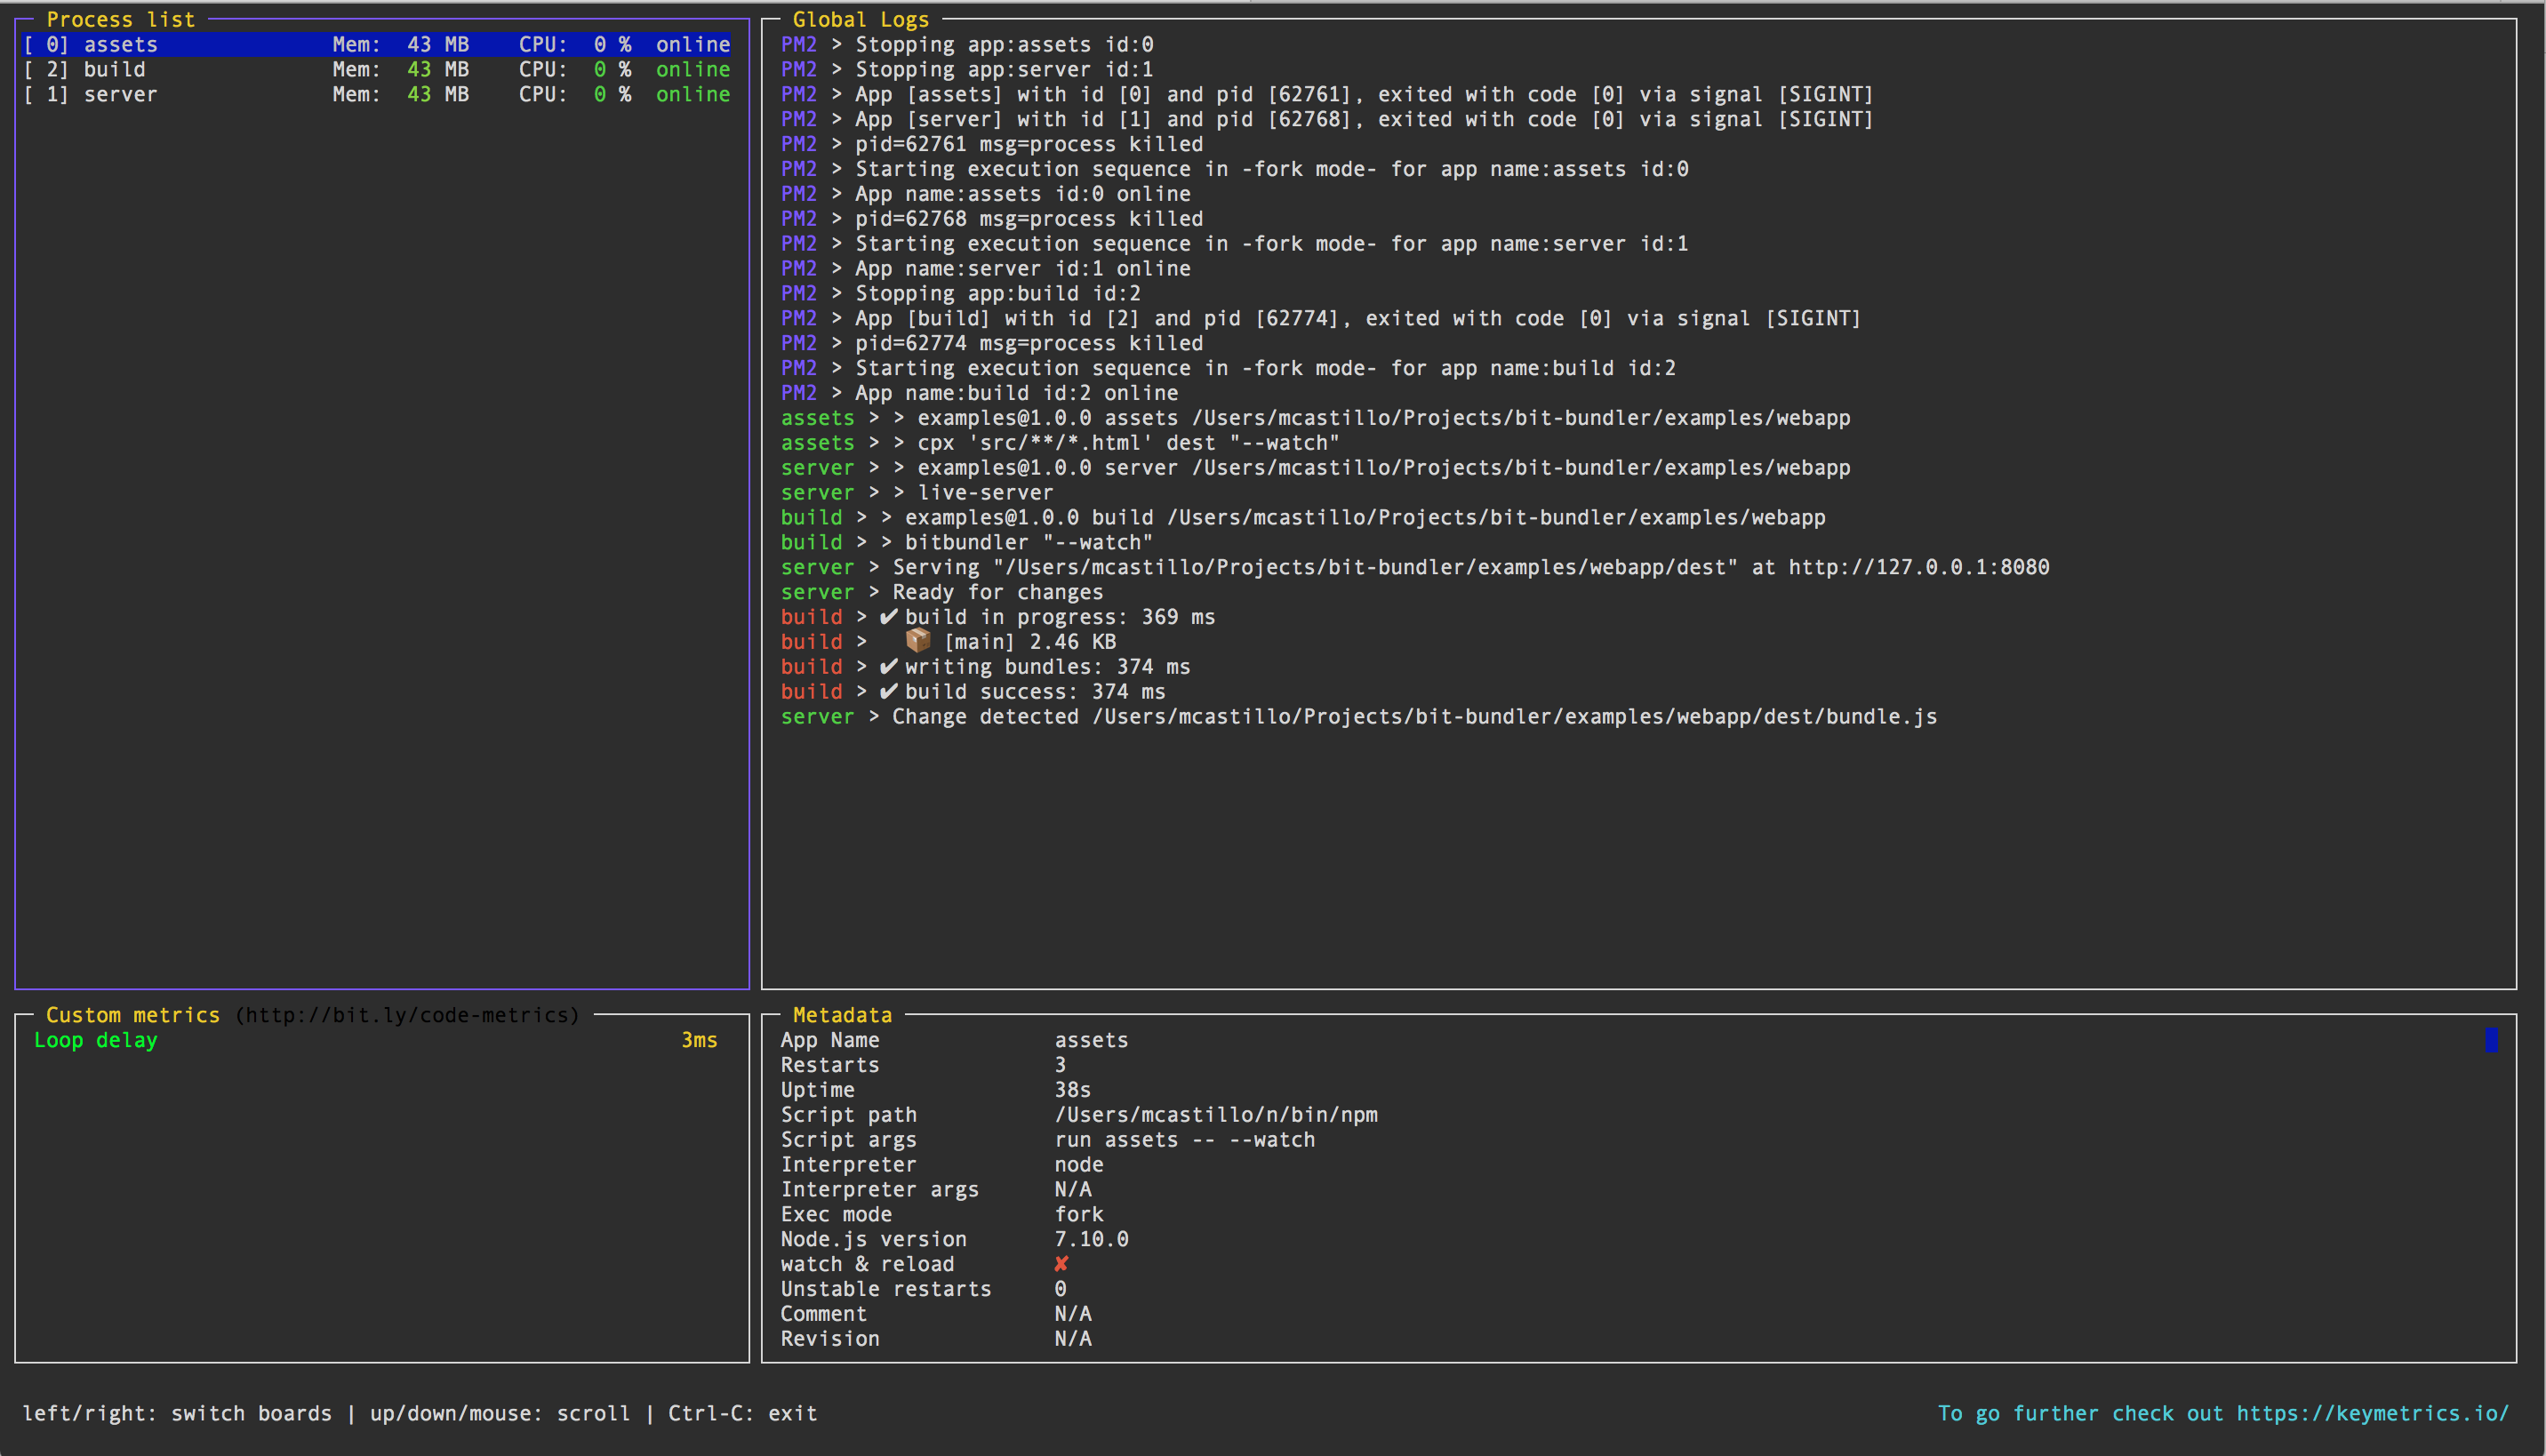The width and height of the screenshot is (2546, 1456).
Task: Click the package emoji icon in build log
Action: [917, 640]
